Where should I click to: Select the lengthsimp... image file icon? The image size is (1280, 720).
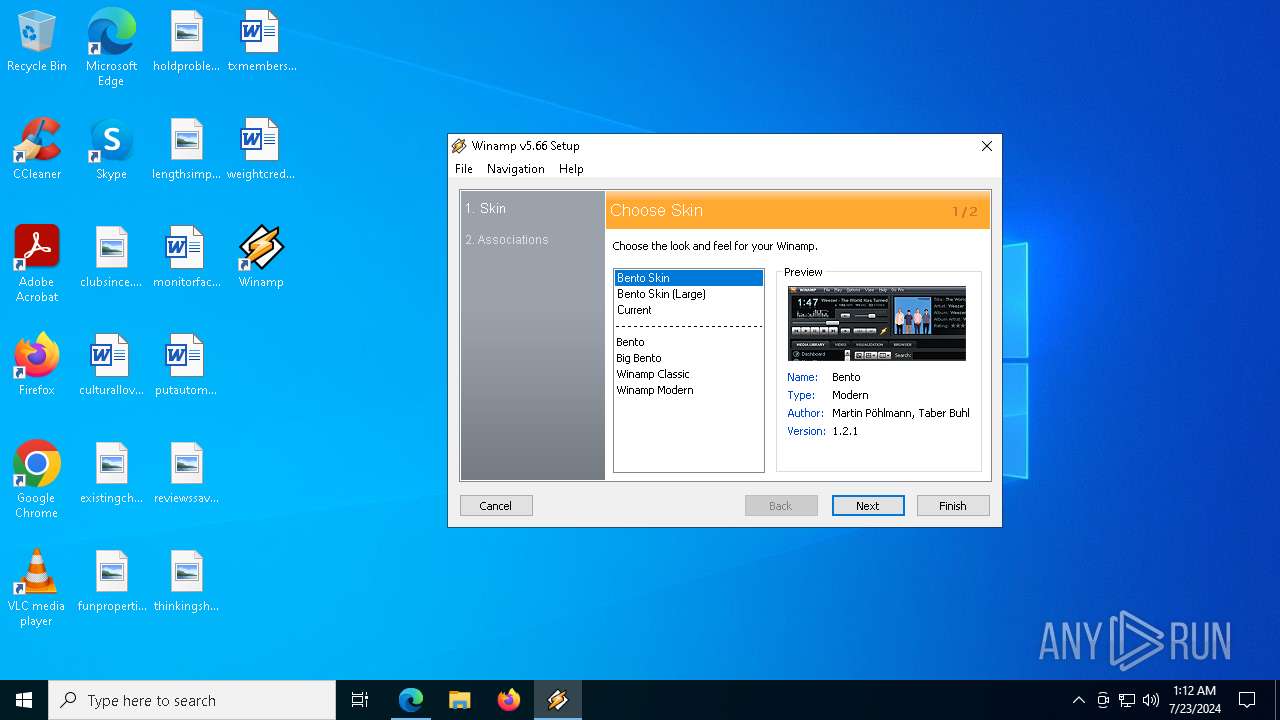coord(186,150)
